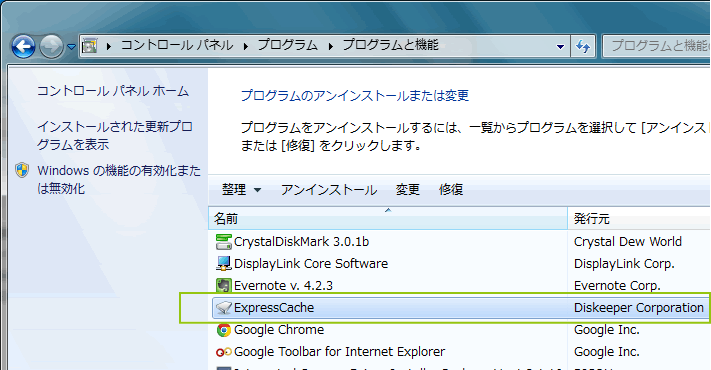
Task: Click アンインストール in the toolbar
Action: 329,190
